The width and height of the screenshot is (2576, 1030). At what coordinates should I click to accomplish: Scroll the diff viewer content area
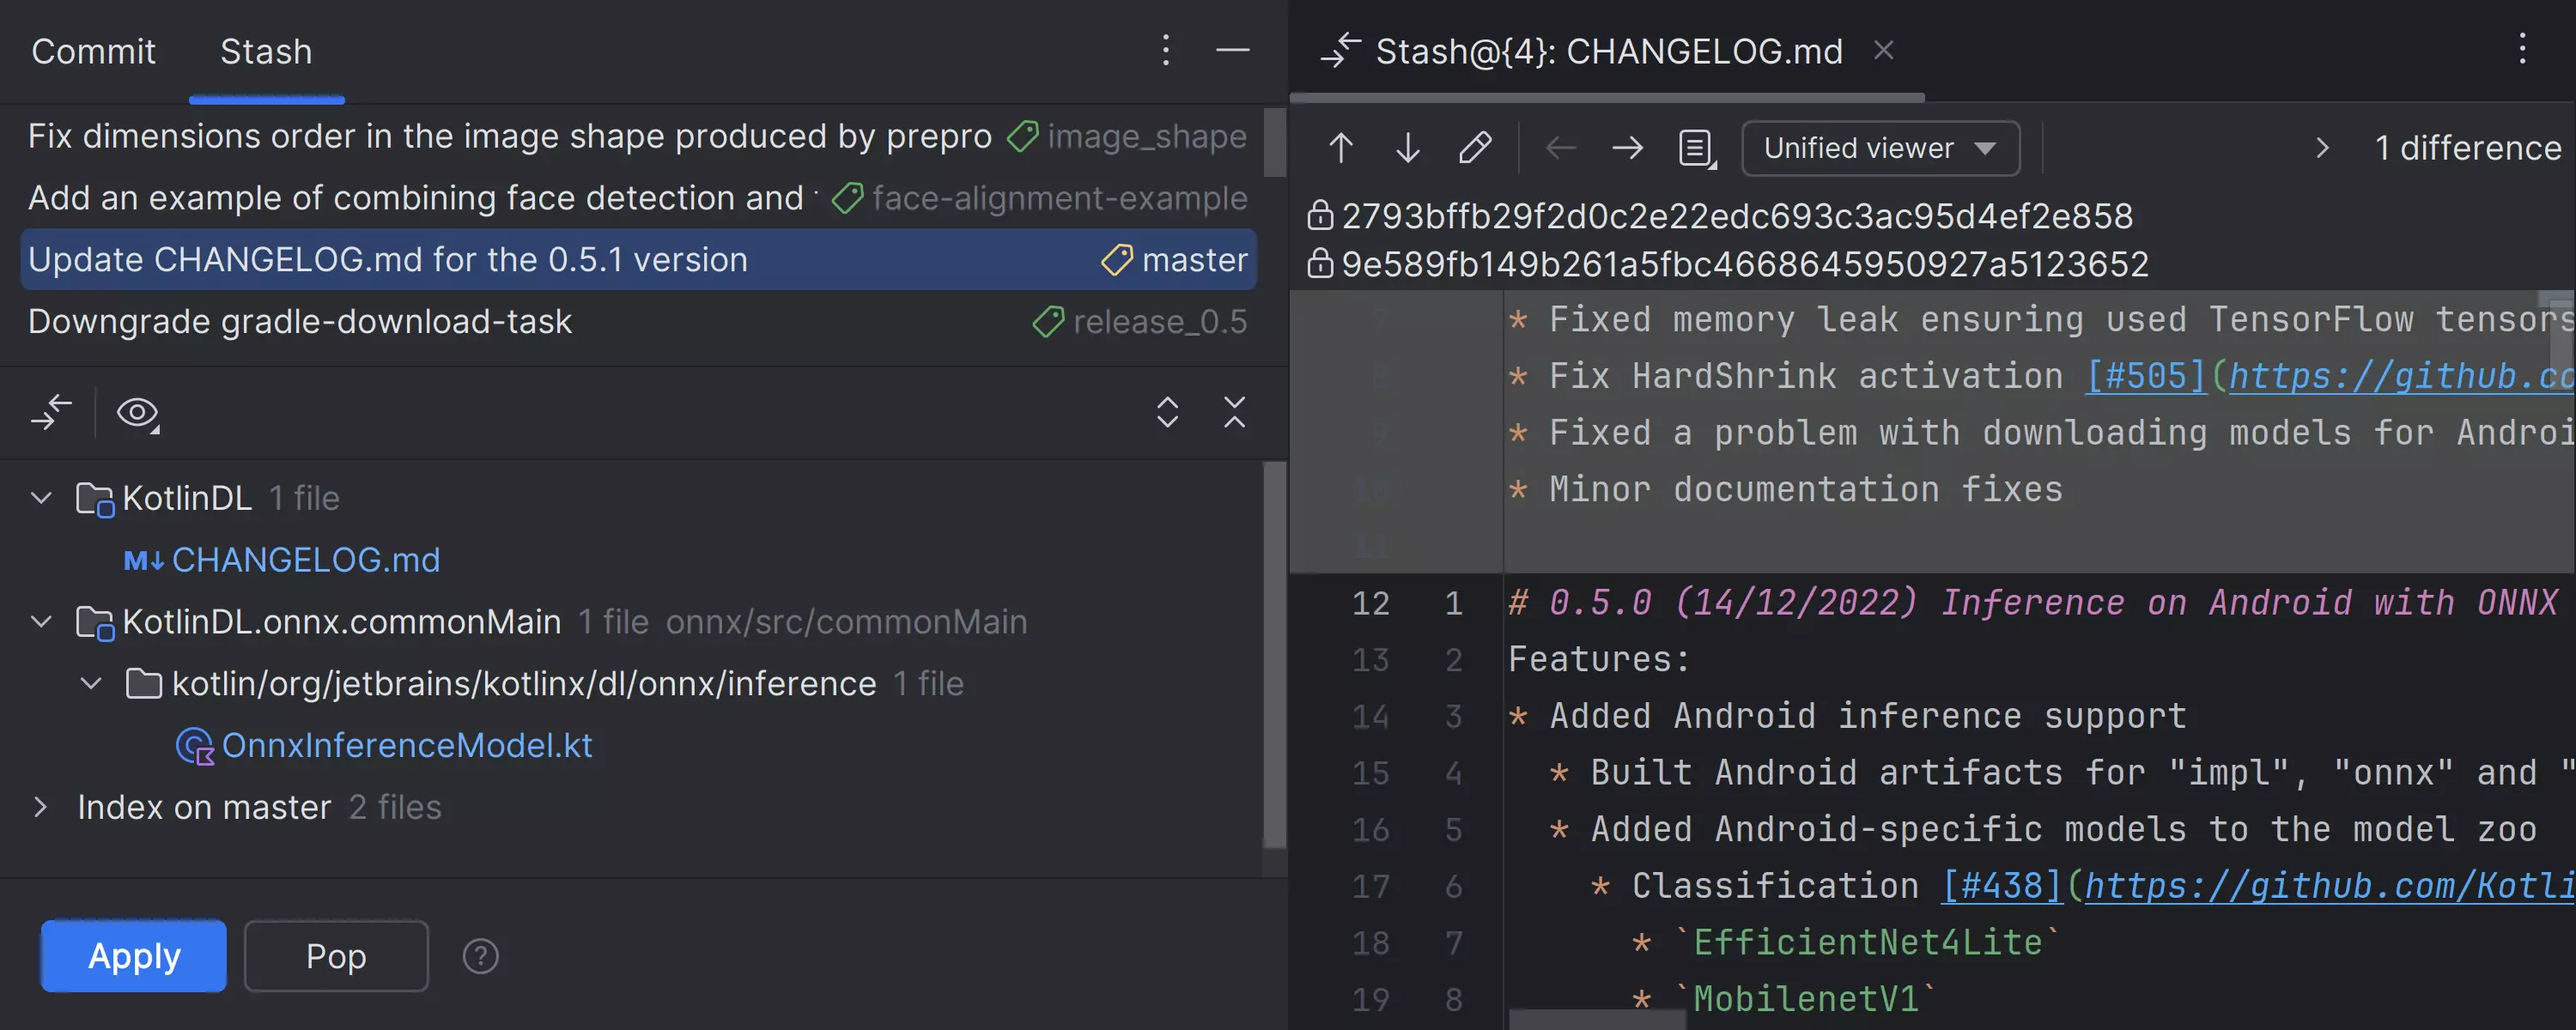pos(1939,657)
